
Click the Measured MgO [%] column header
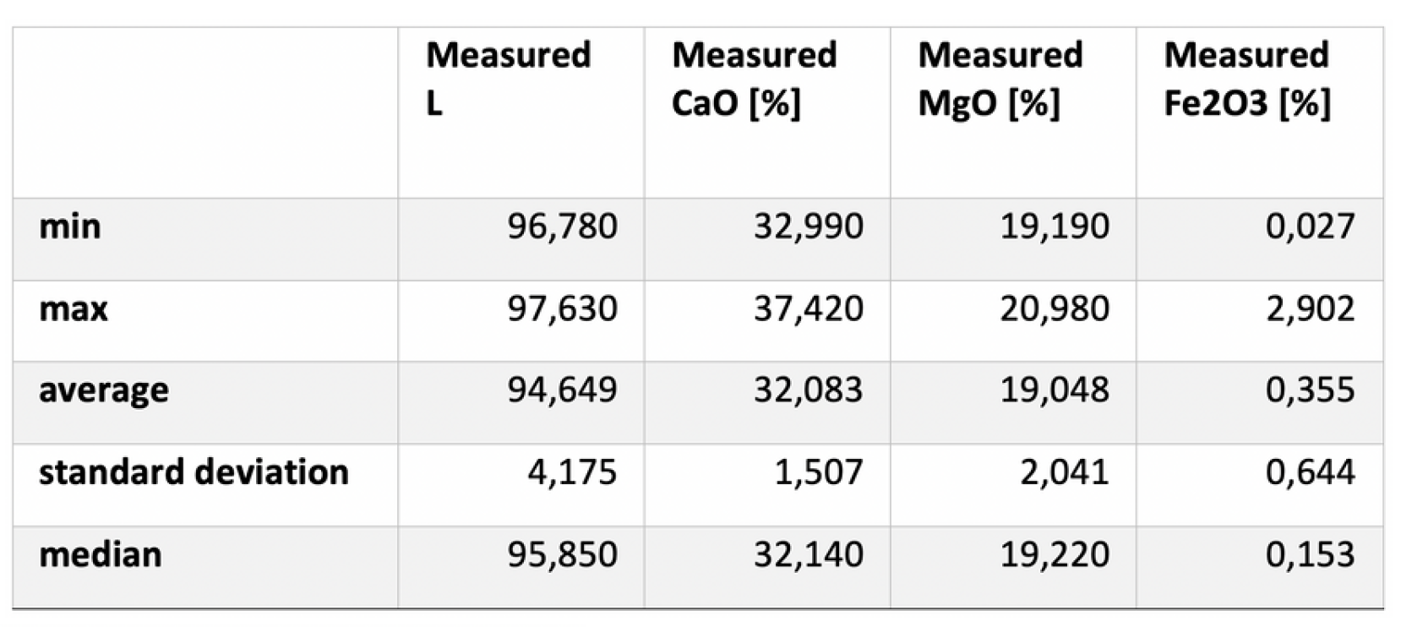click(x=1000, y=78)
